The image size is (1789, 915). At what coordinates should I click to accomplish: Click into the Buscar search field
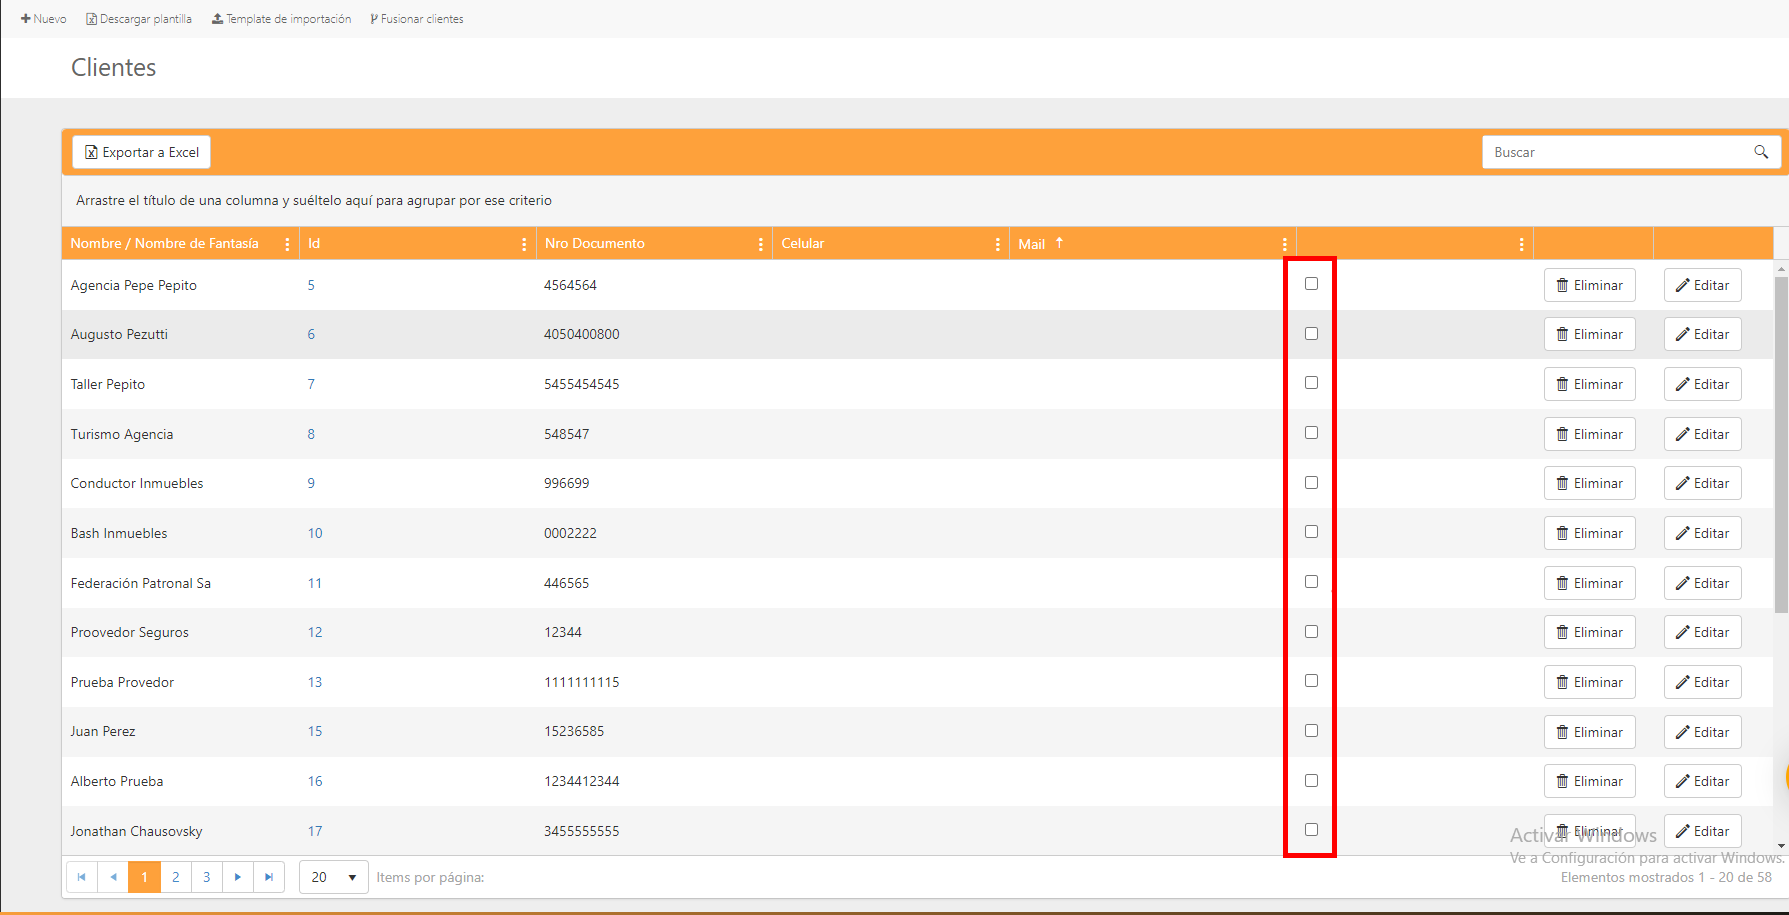click(x=1615, y=152)
